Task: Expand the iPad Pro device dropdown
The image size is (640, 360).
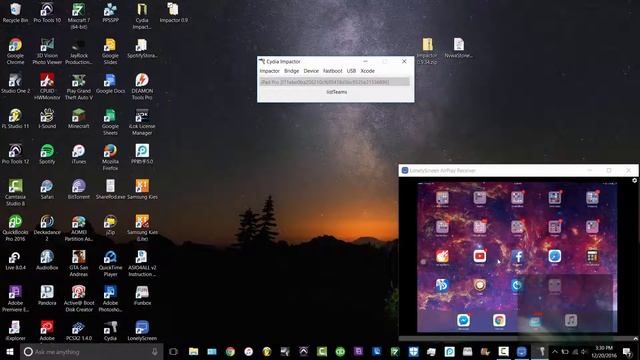Action: [x=335, y=82]
